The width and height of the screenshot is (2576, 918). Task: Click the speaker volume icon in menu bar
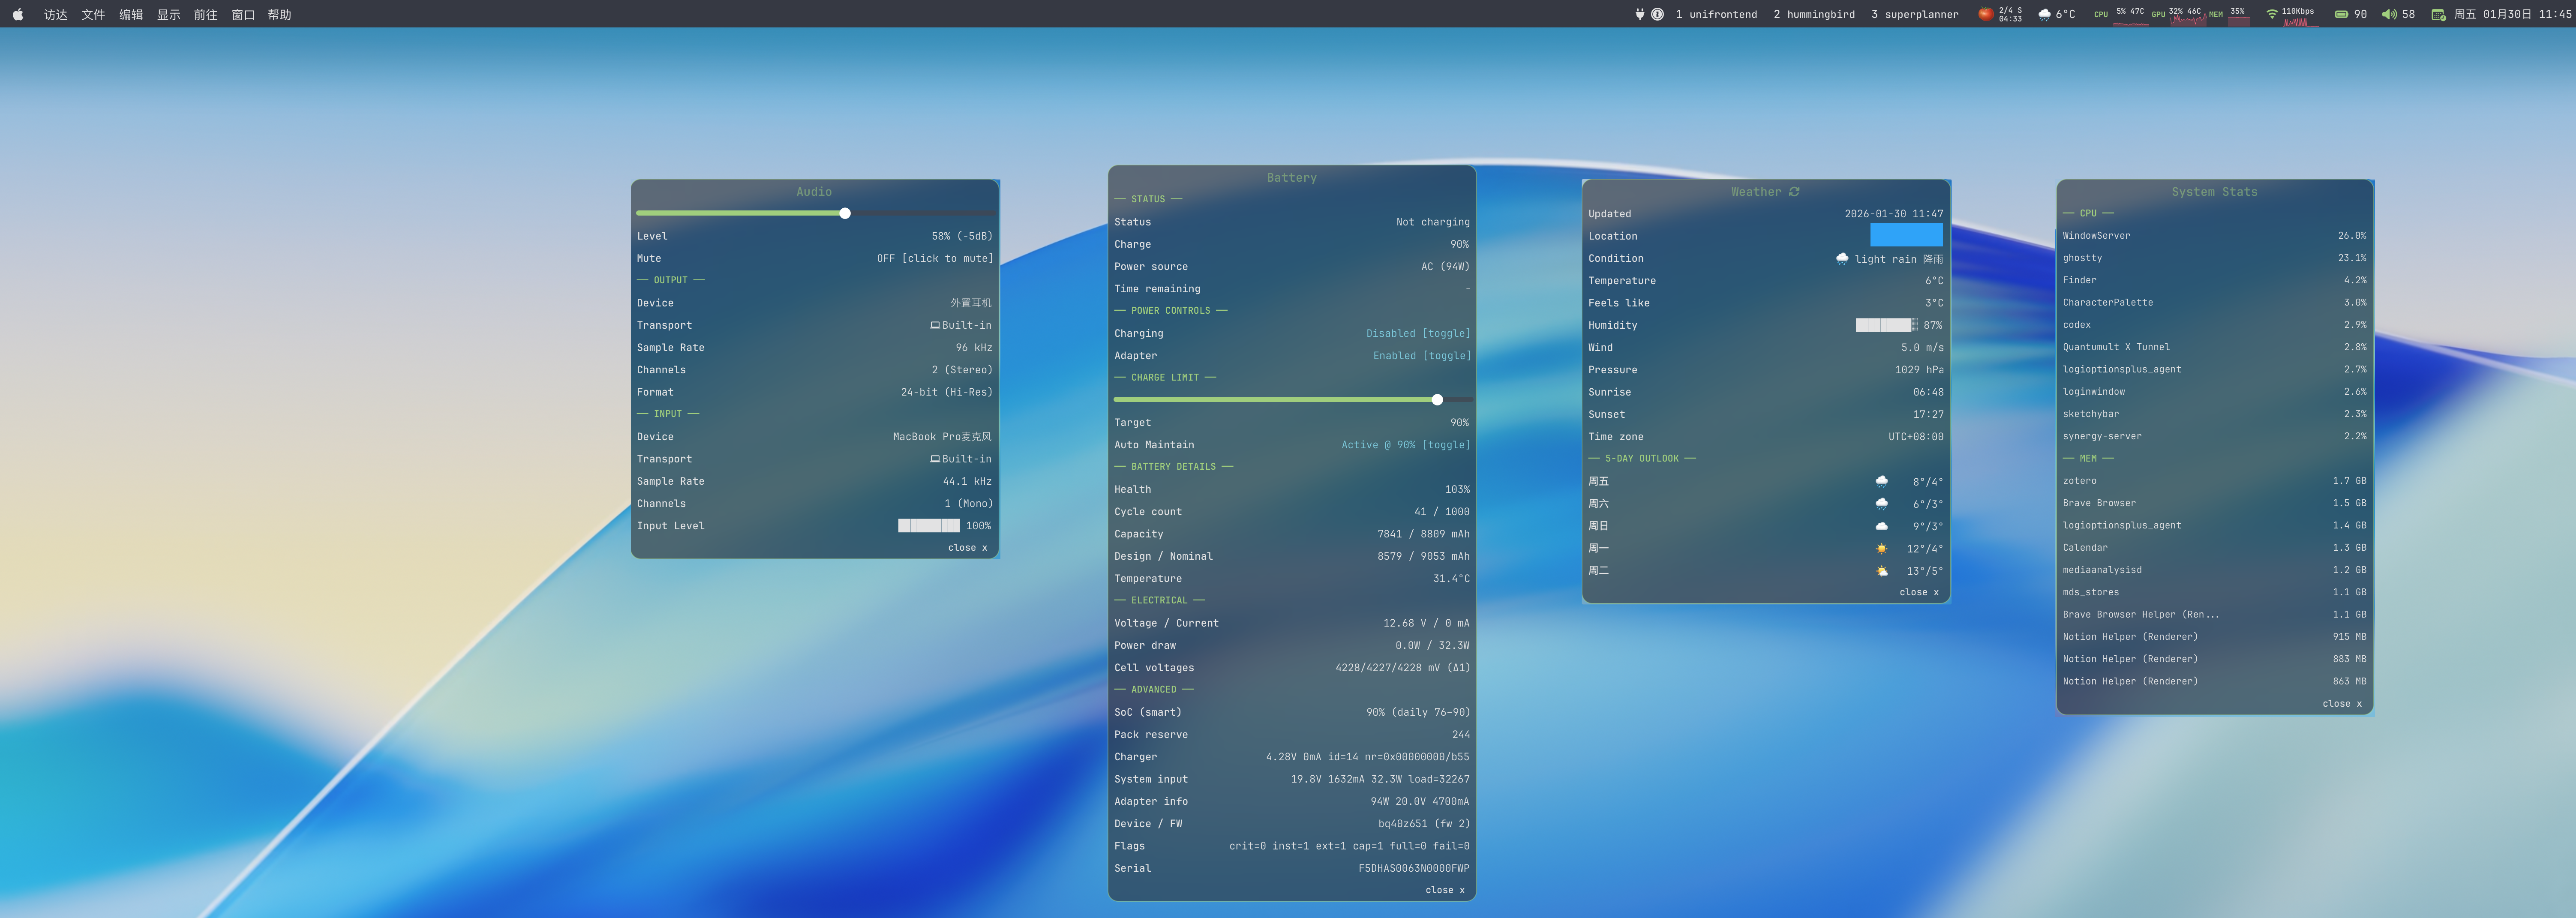tap(2389, 14)
